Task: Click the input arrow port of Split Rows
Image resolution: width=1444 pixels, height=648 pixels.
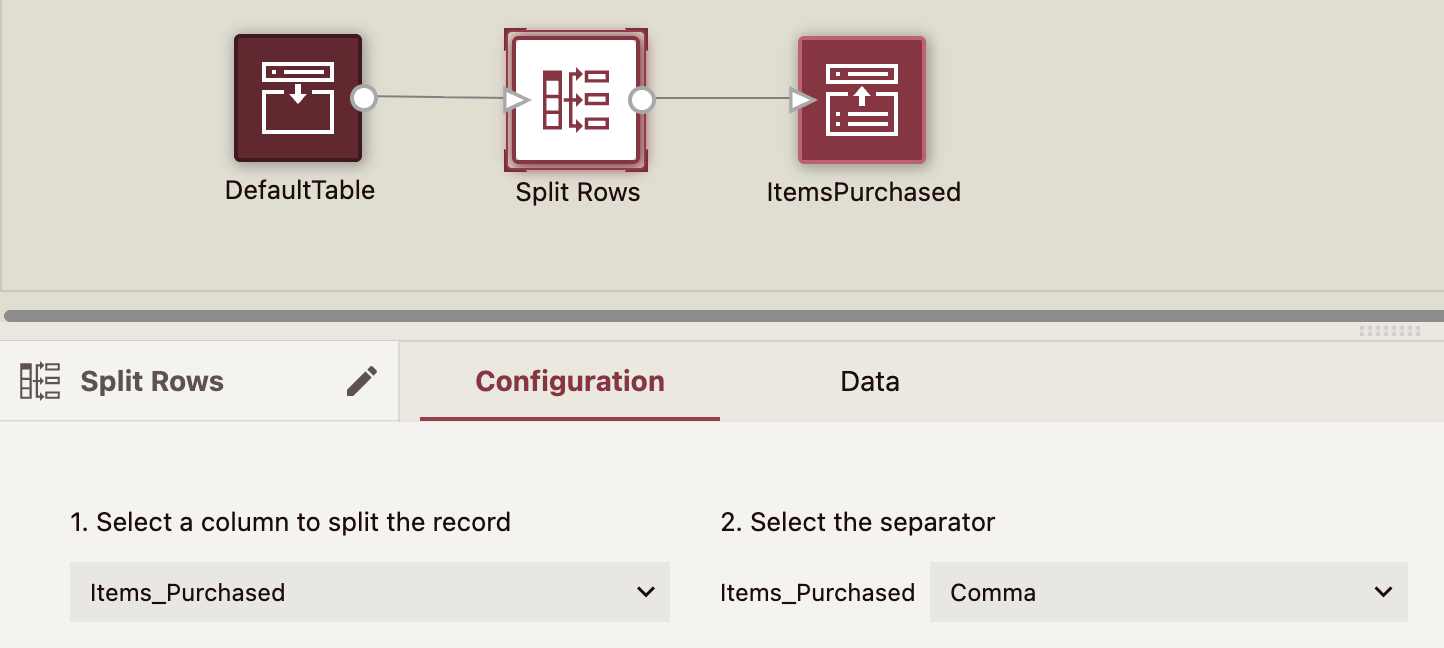Action: [x=516, y=99]
